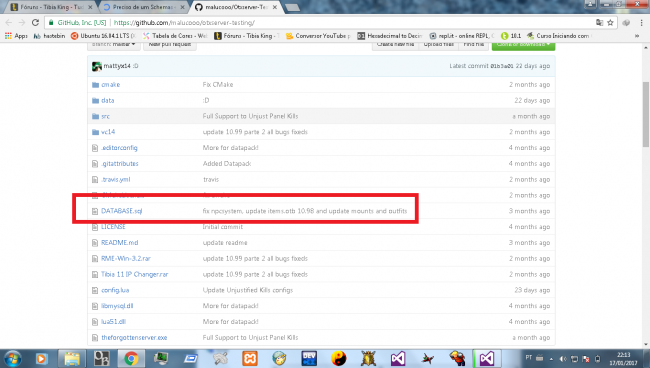Screen dimensions: 650x368
Task: Click the Upload files button
Action: (x=439, y=46)
